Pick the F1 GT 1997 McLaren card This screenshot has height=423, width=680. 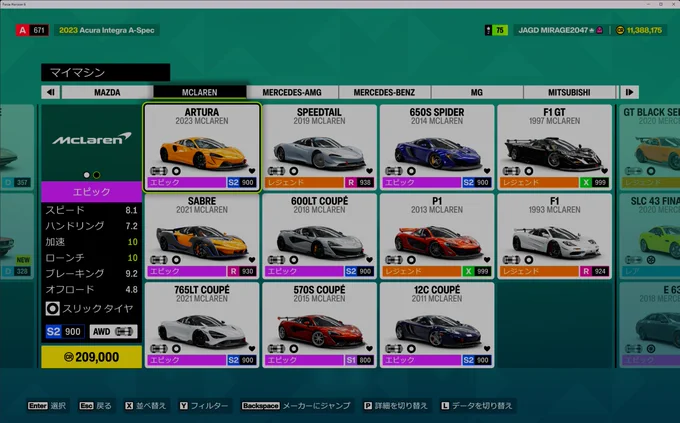coord(555,147)
